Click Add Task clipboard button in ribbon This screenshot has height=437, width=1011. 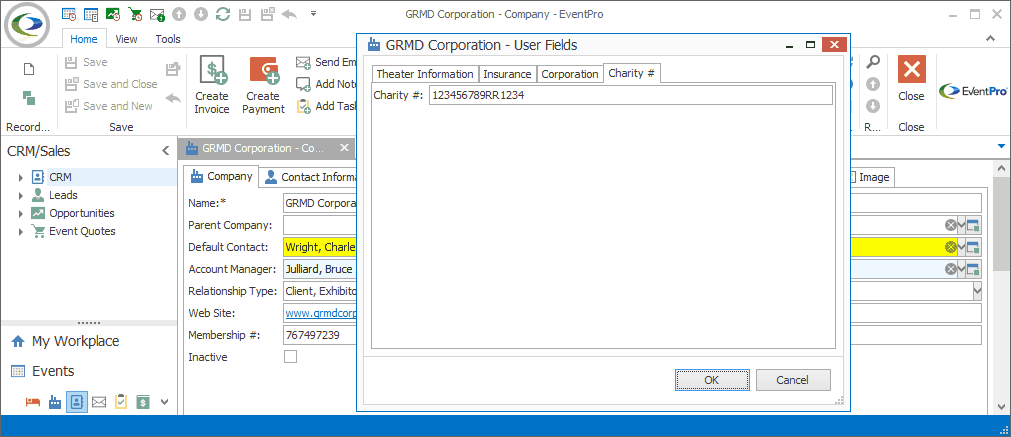click(x=326, y=106)
